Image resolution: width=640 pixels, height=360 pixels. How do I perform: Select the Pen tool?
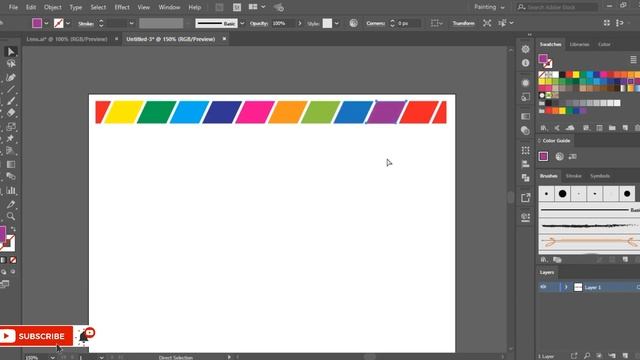pos(11,78)
